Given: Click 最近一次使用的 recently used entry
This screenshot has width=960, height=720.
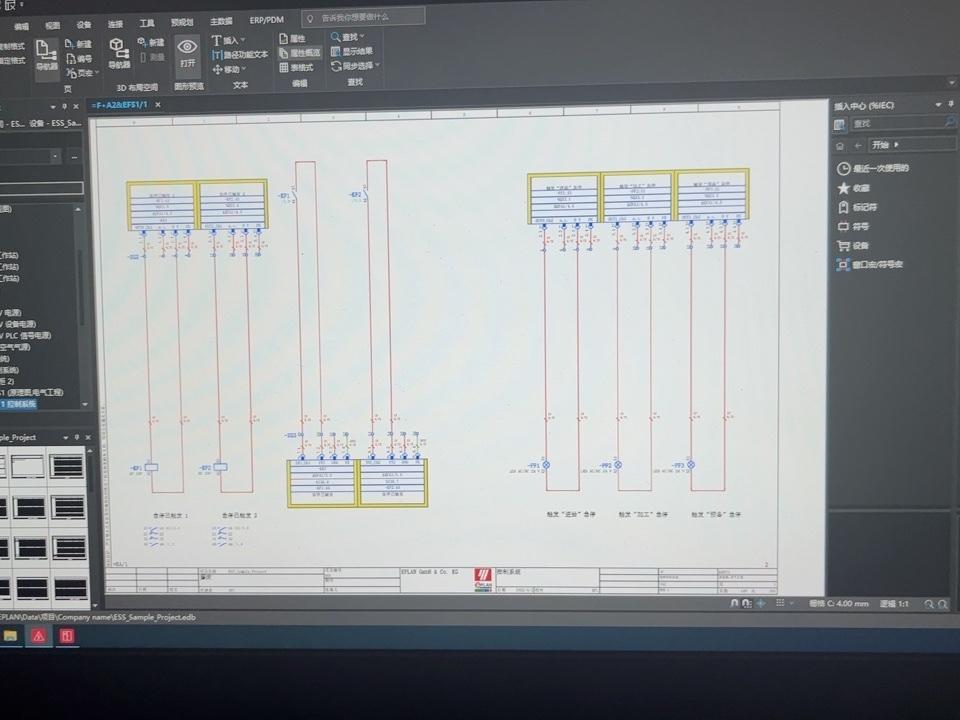Looking at the screenshot, I should pos(880,168).
